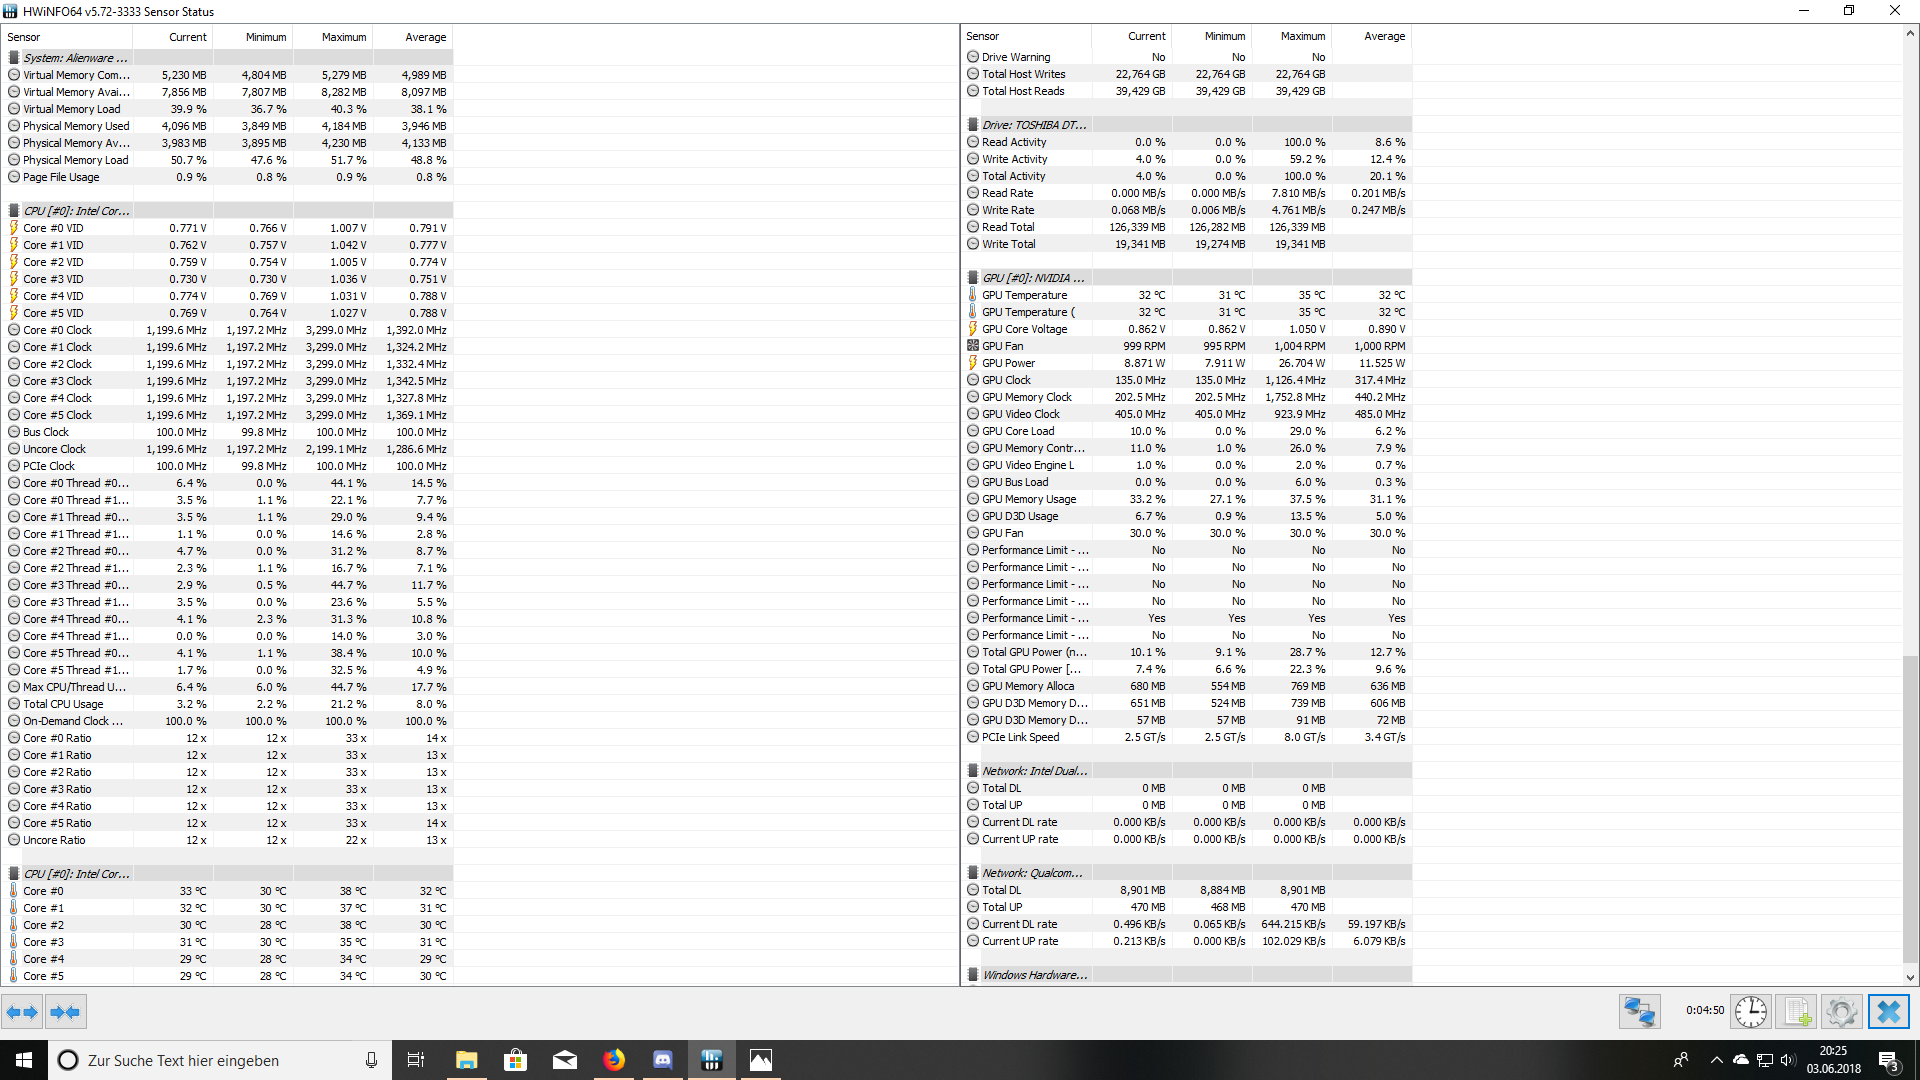Click the shrink columns arrows button
This screenshot has height=1080, width=1920.
tap(66, 1012)
